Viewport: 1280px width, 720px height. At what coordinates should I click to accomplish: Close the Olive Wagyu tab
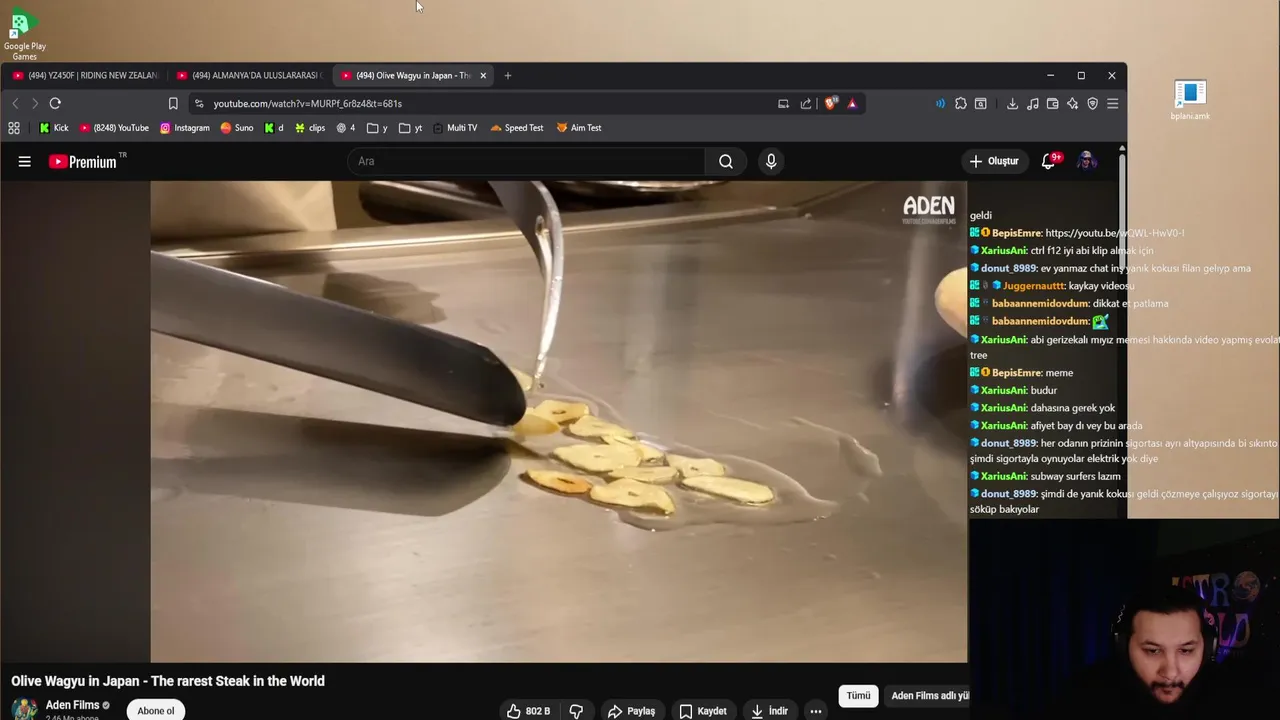483,75
